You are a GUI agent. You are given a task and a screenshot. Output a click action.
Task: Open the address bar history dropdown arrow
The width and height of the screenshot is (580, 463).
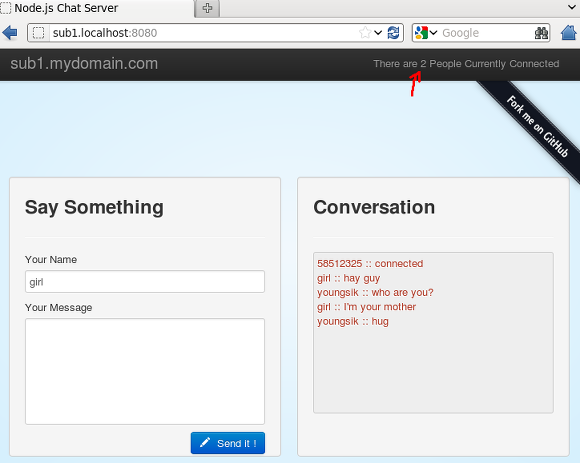tap(378, 33)
